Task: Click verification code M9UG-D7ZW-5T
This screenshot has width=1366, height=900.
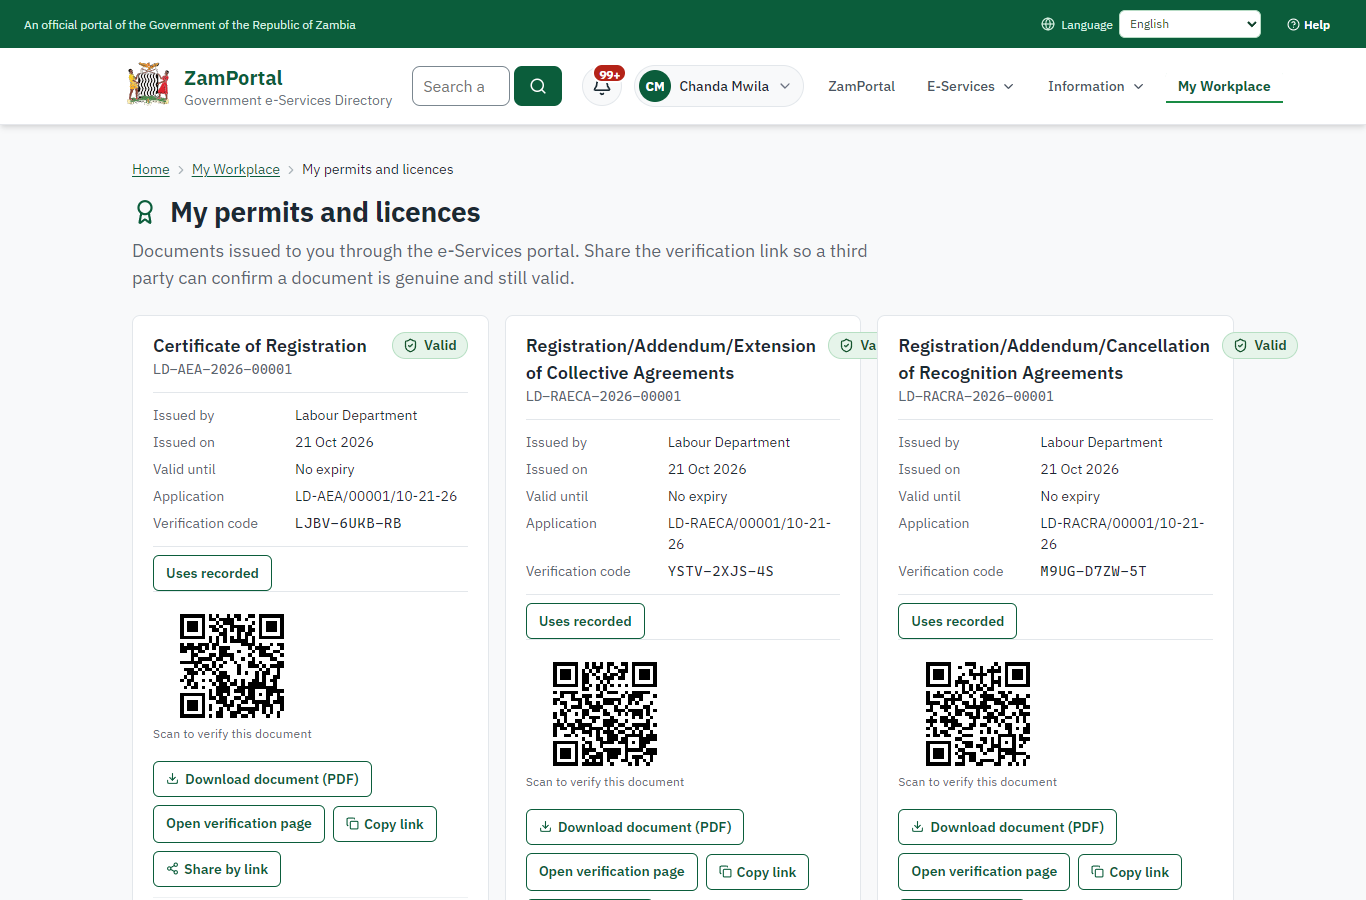Action: pyautogui.click(x=1093, y=571)
